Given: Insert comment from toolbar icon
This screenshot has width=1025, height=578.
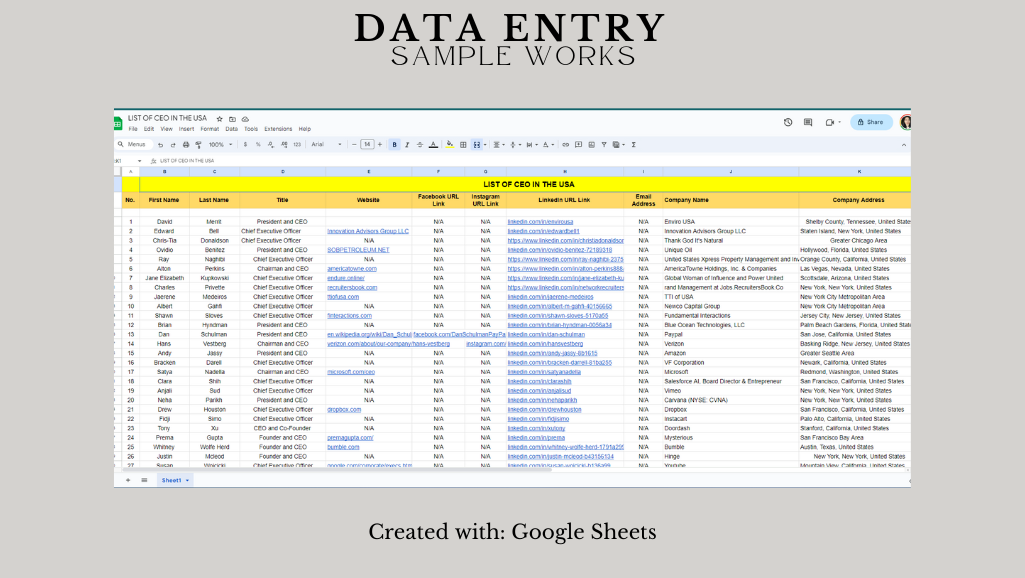Looking at the screenshot, I should pos(579,144).
